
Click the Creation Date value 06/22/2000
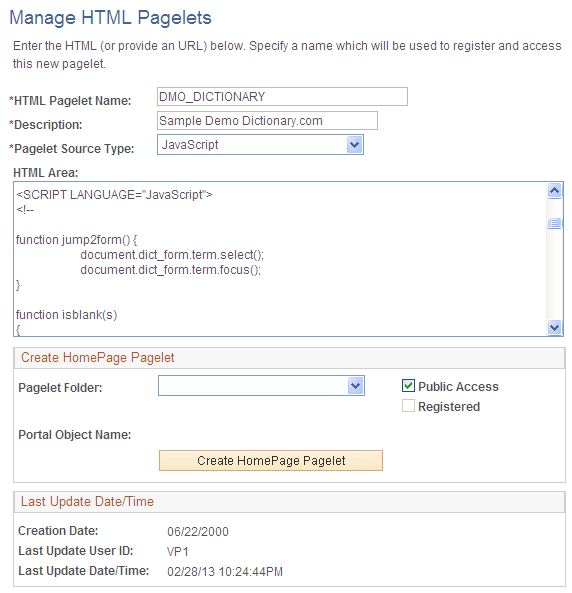(x=198, y=531)
